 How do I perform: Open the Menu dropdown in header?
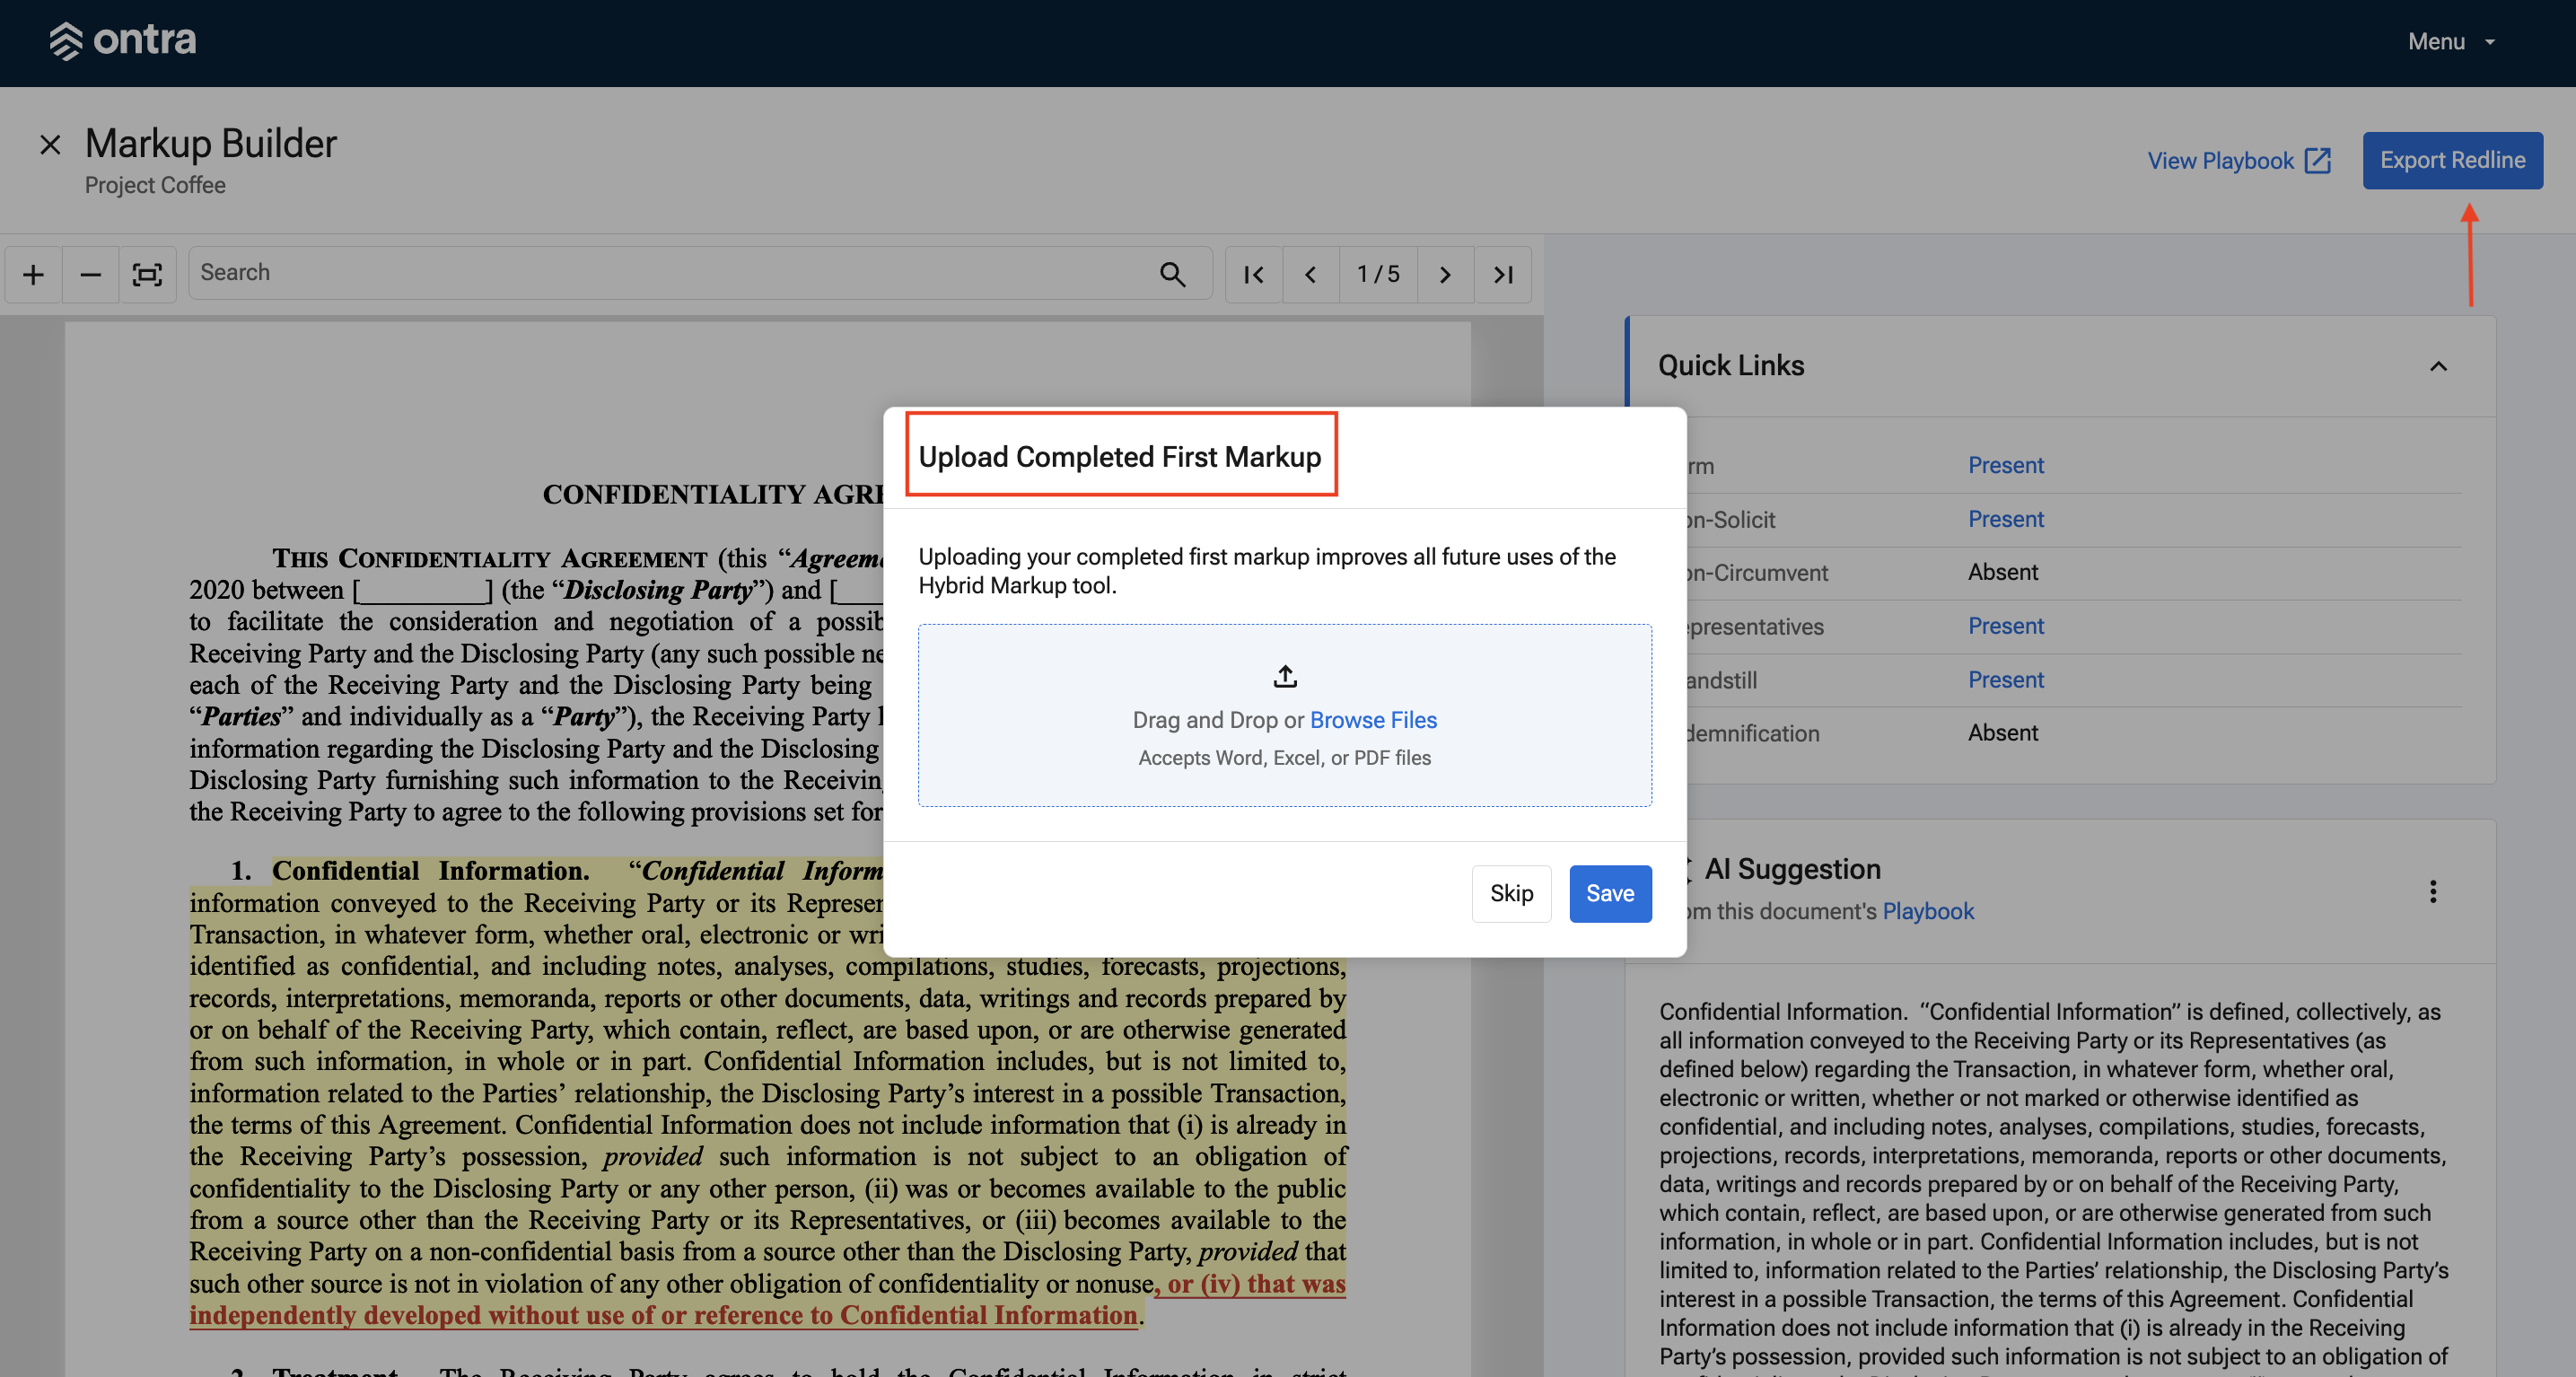[2452, 42]
